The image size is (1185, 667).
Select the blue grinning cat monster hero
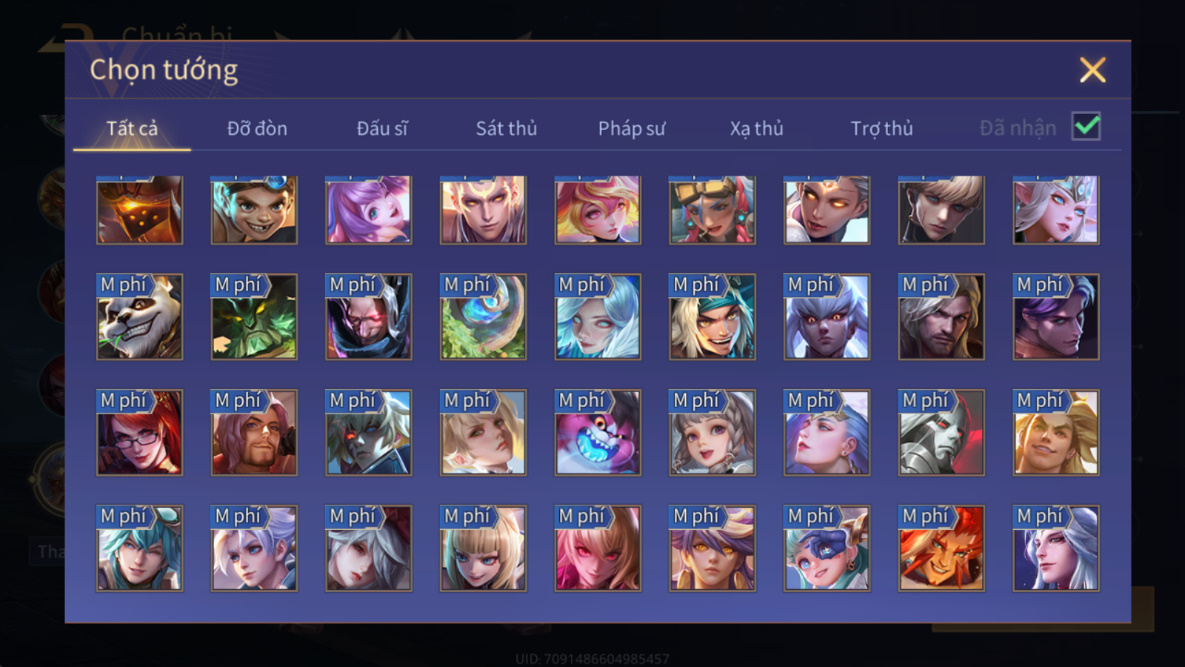click(x=597, y=432)
